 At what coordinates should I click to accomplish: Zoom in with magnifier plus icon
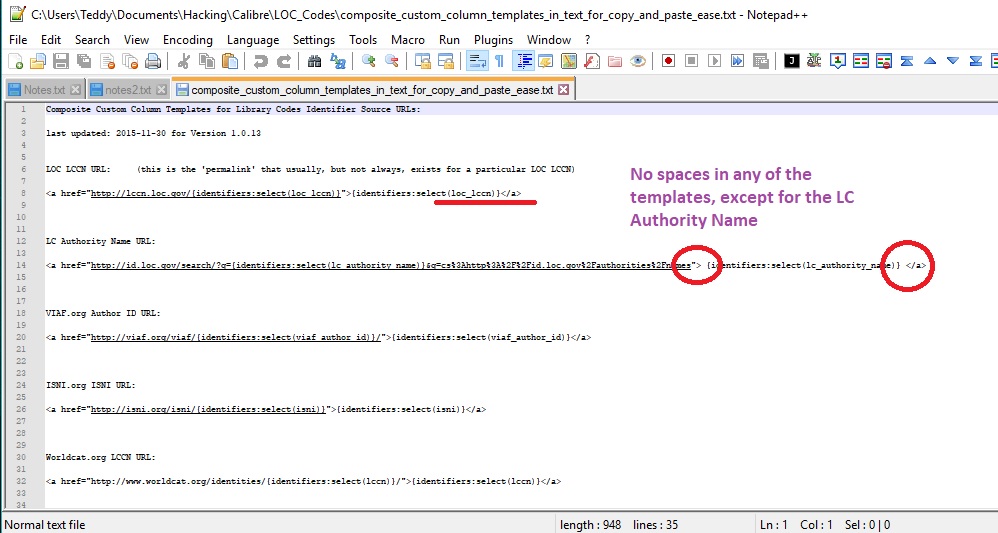369,61
